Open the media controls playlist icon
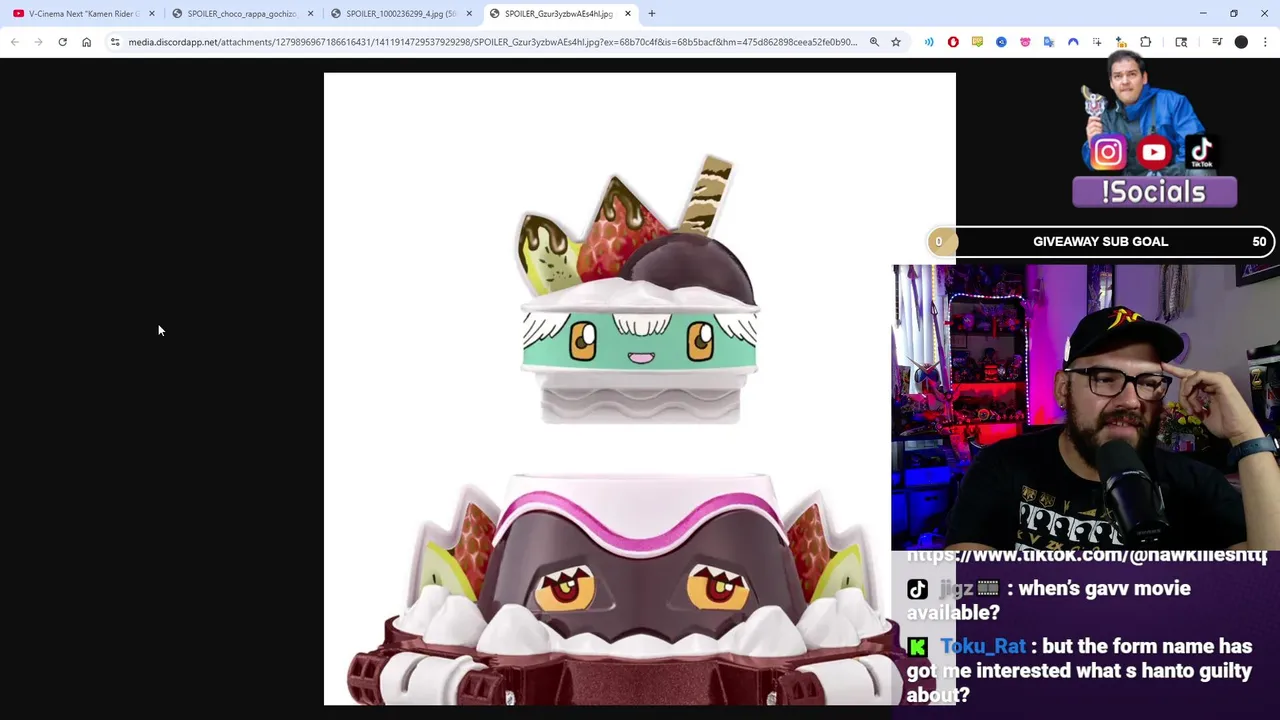The image size is (1280, 720). (x=1217, y=42)
